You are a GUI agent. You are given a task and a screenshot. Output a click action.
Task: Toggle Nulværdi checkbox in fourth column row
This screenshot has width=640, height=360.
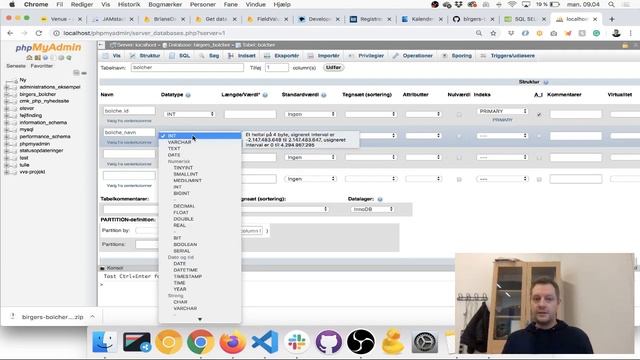[459, 179]
